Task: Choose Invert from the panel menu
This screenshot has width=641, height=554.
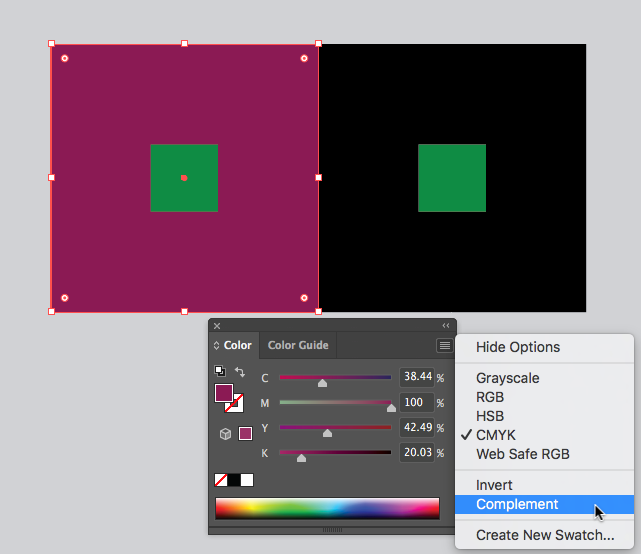Action: (494, 486)
